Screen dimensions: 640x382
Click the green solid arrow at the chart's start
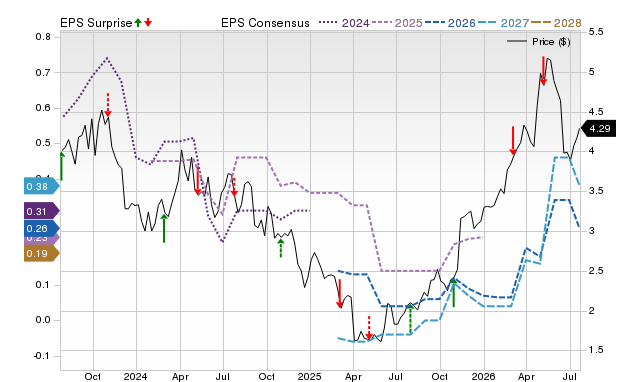[62, 166]
